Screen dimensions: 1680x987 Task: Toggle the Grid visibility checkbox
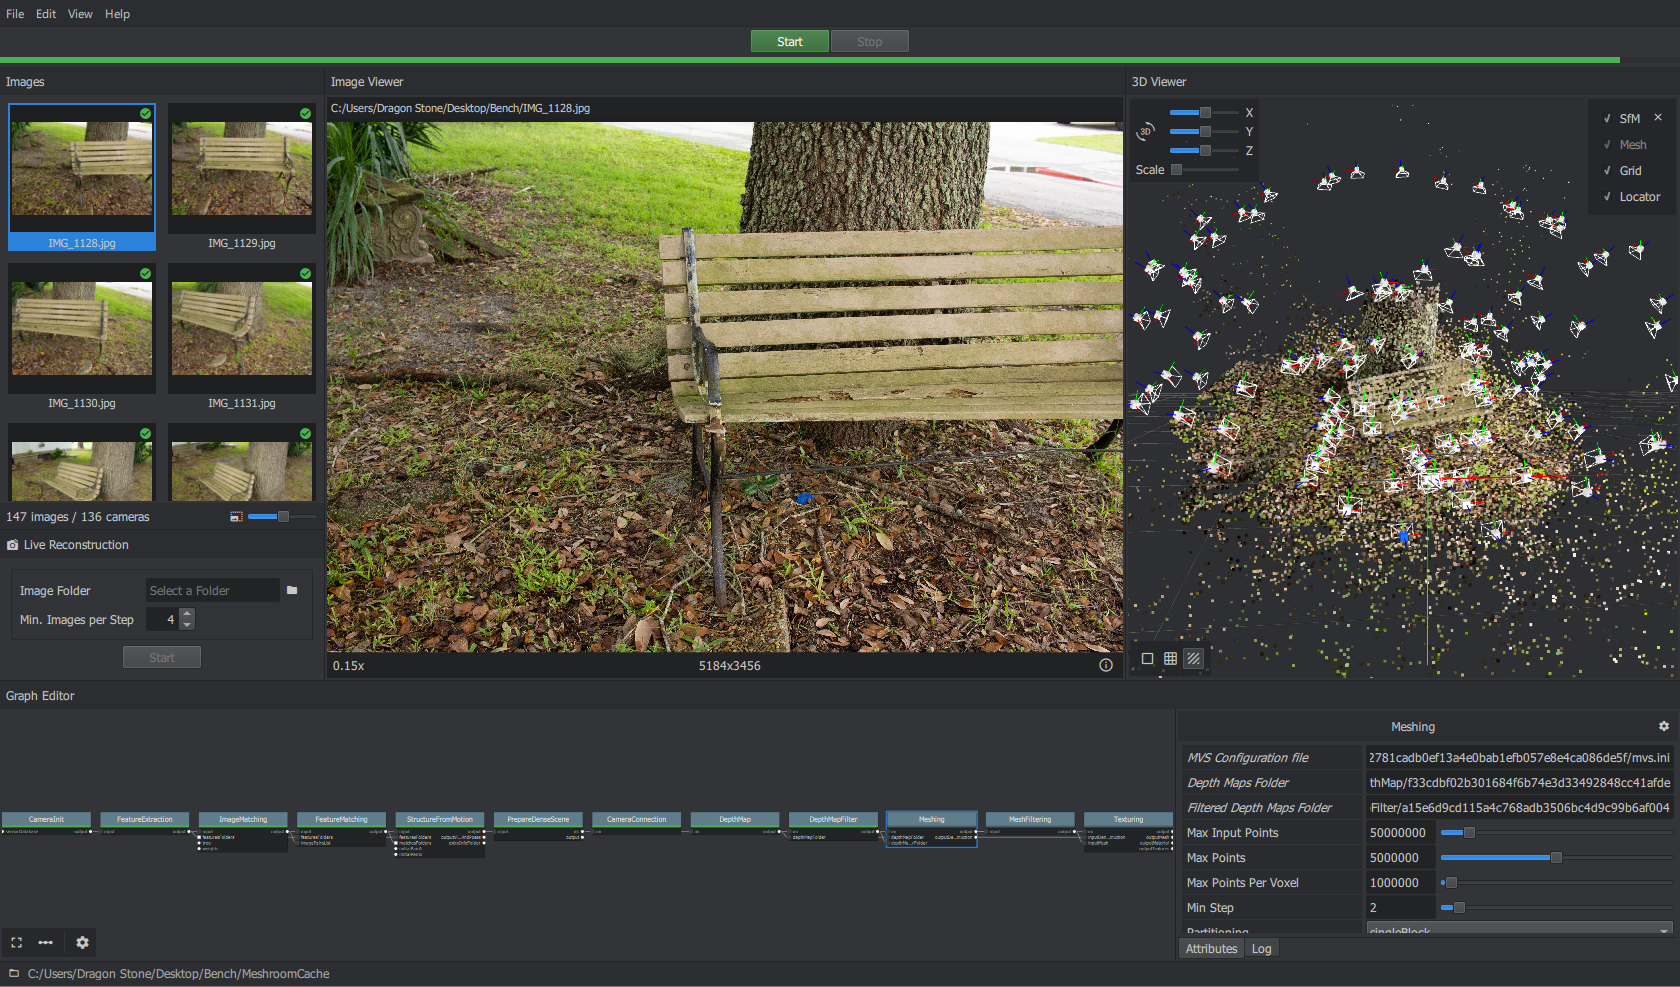[x=1607, y=171]
